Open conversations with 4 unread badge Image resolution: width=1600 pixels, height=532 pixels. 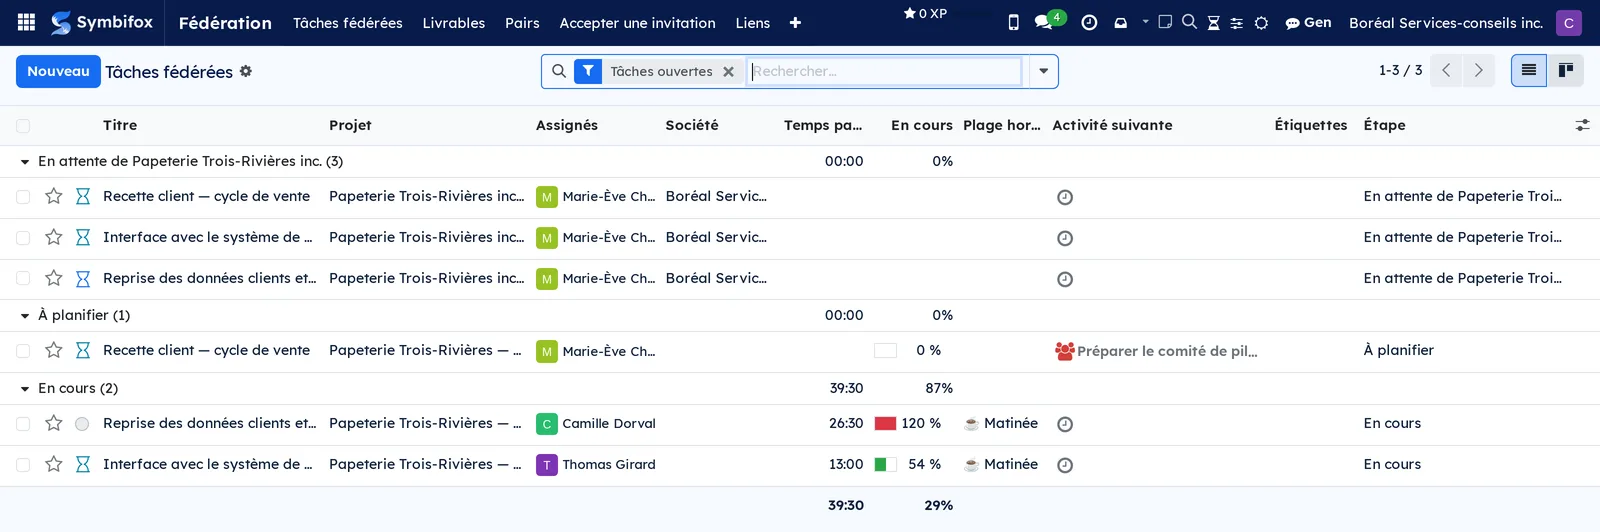[1049, 21]
